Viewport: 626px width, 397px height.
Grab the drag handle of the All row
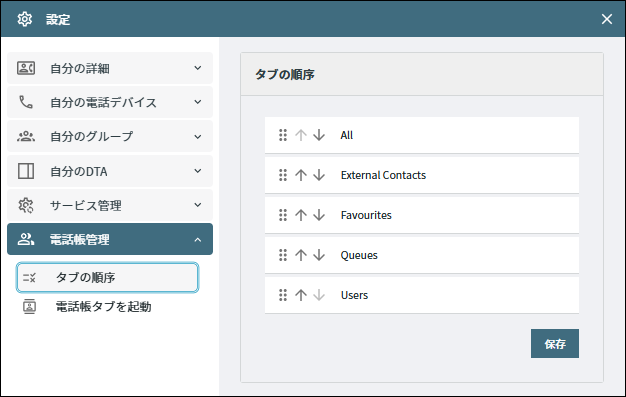click(x=283, y=135)
